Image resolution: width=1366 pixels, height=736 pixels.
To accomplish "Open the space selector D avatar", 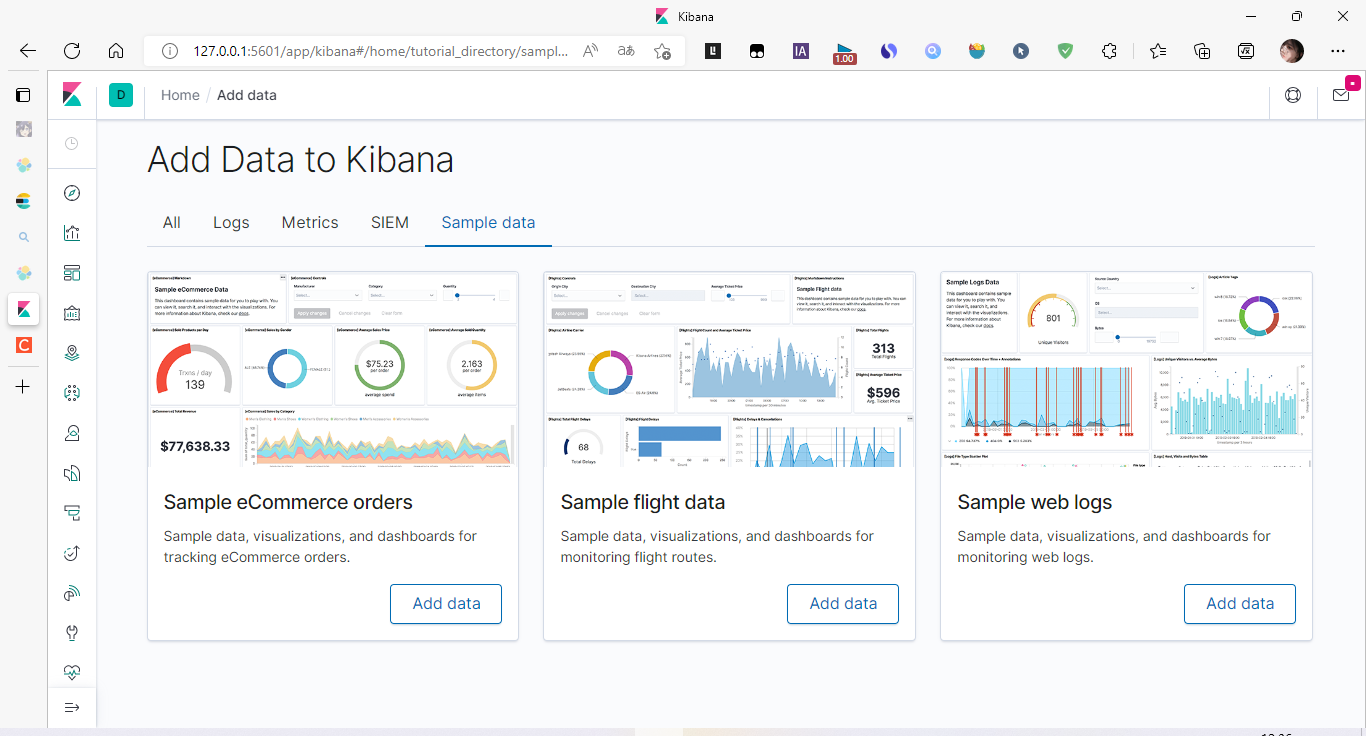I will (121, 95).
